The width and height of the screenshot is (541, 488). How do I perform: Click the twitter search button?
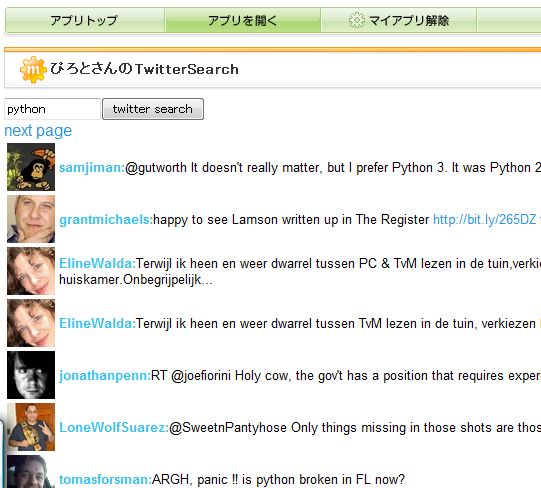[x=153, y=109]
